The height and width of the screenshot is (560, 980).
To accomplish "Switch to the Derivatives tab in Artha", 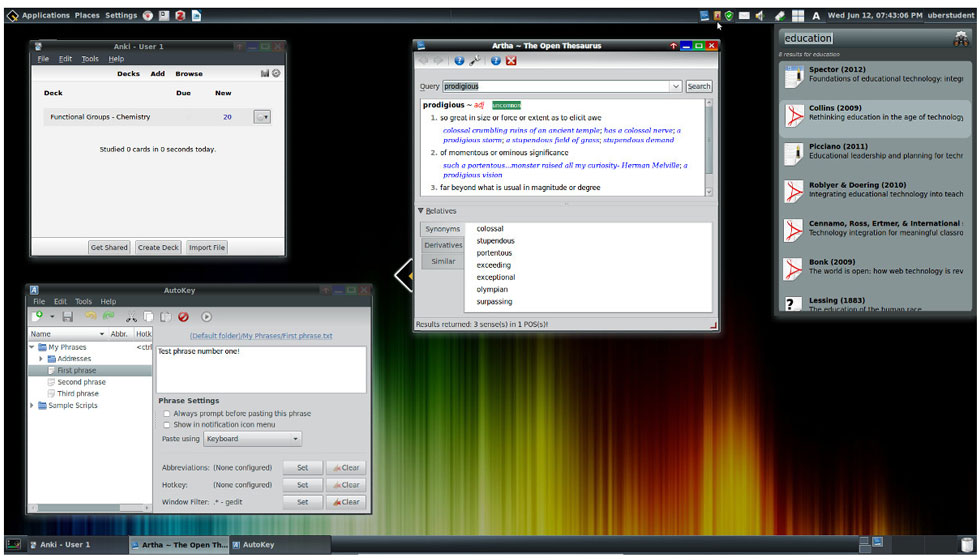I will [x=443, y=245].
